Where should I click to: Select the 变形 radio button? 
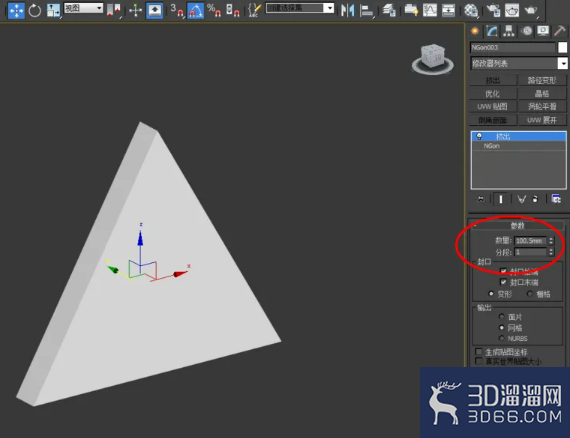coord(491,294)
